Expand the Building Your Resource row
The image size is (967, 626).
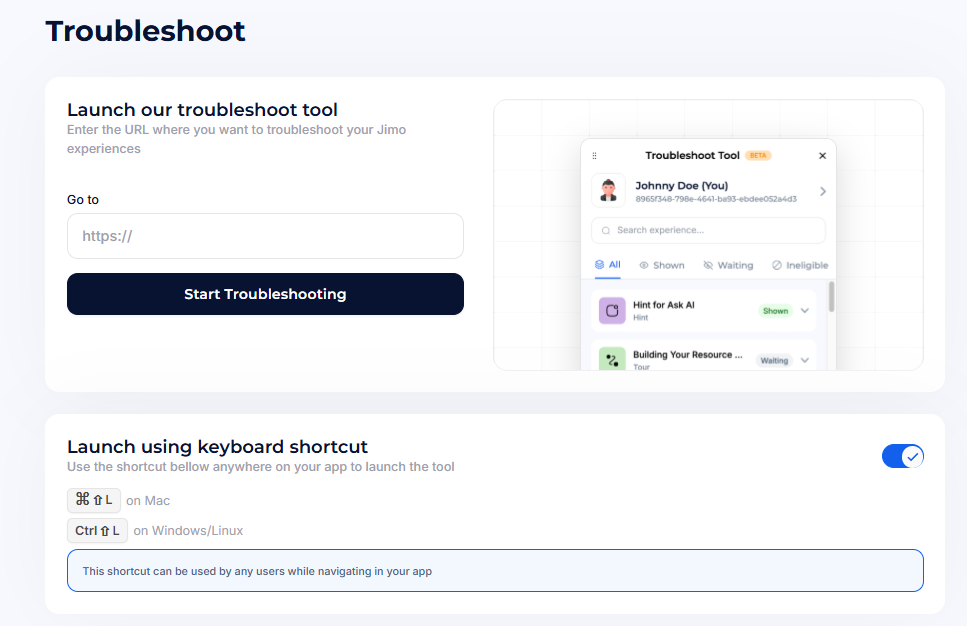tap(805, 360)
